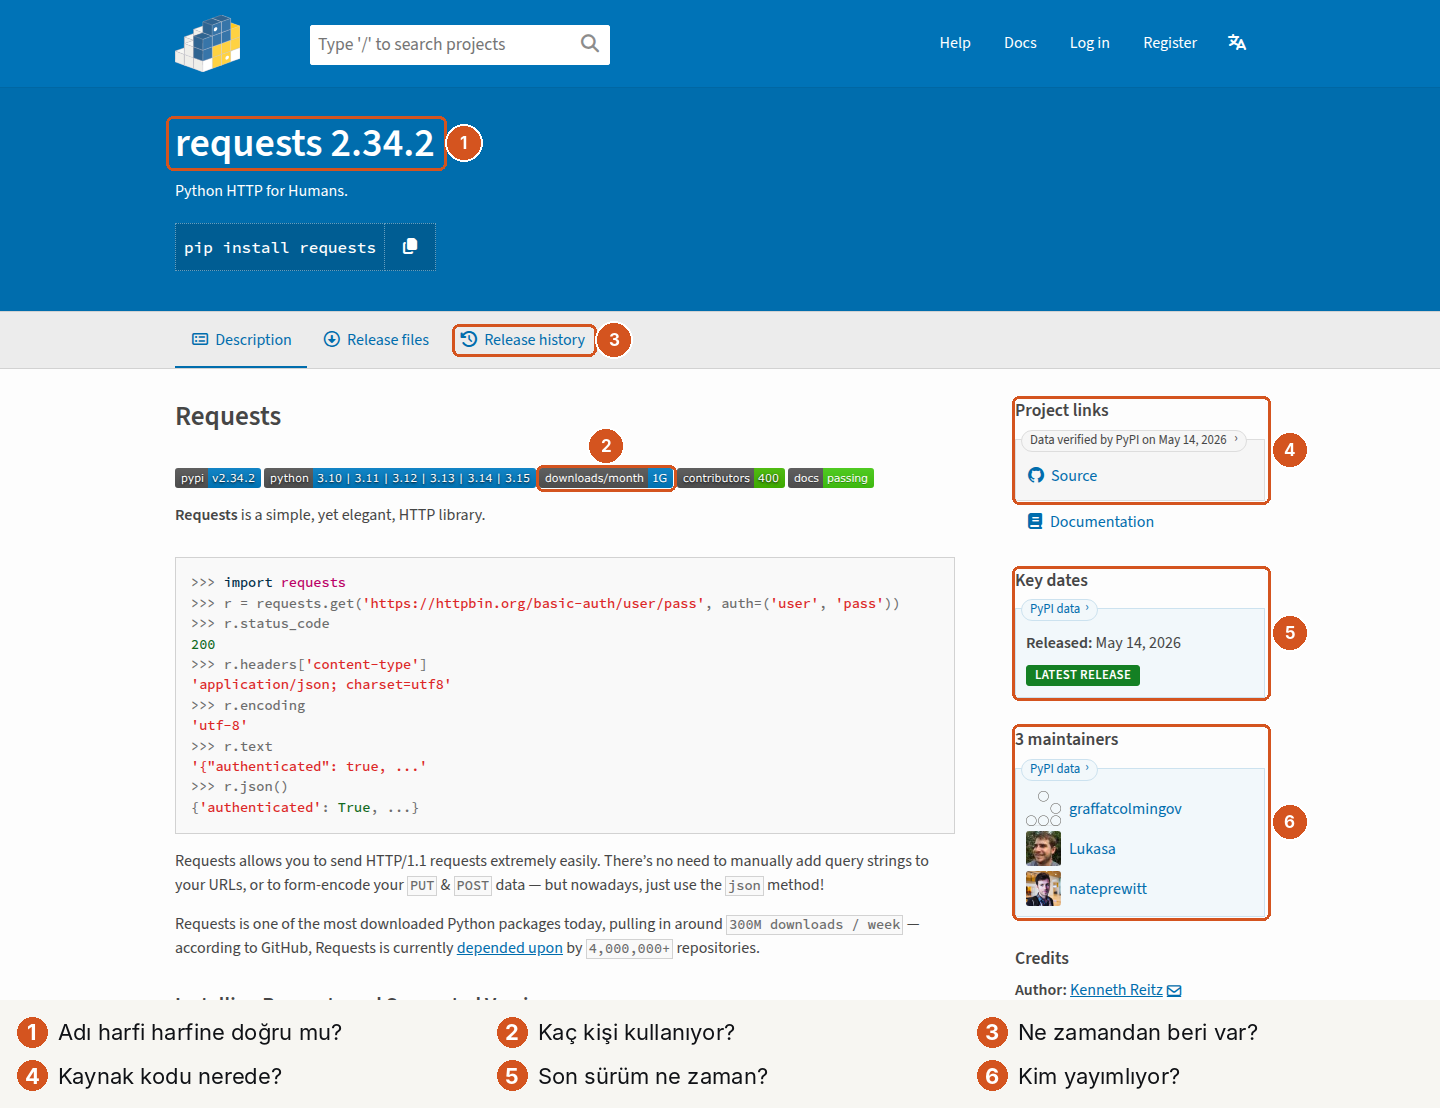Open the Source project link
Viewport: 1440px width, 1108px height.
(x=1062, y=476)
